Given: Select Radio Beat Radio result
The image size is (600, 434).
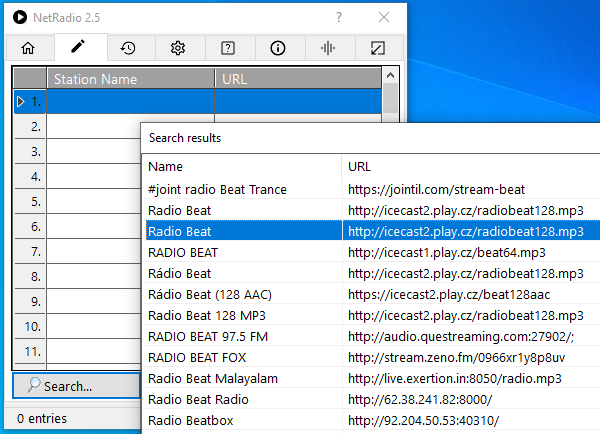Looking at the screenshot, I should tap(198, 400).
